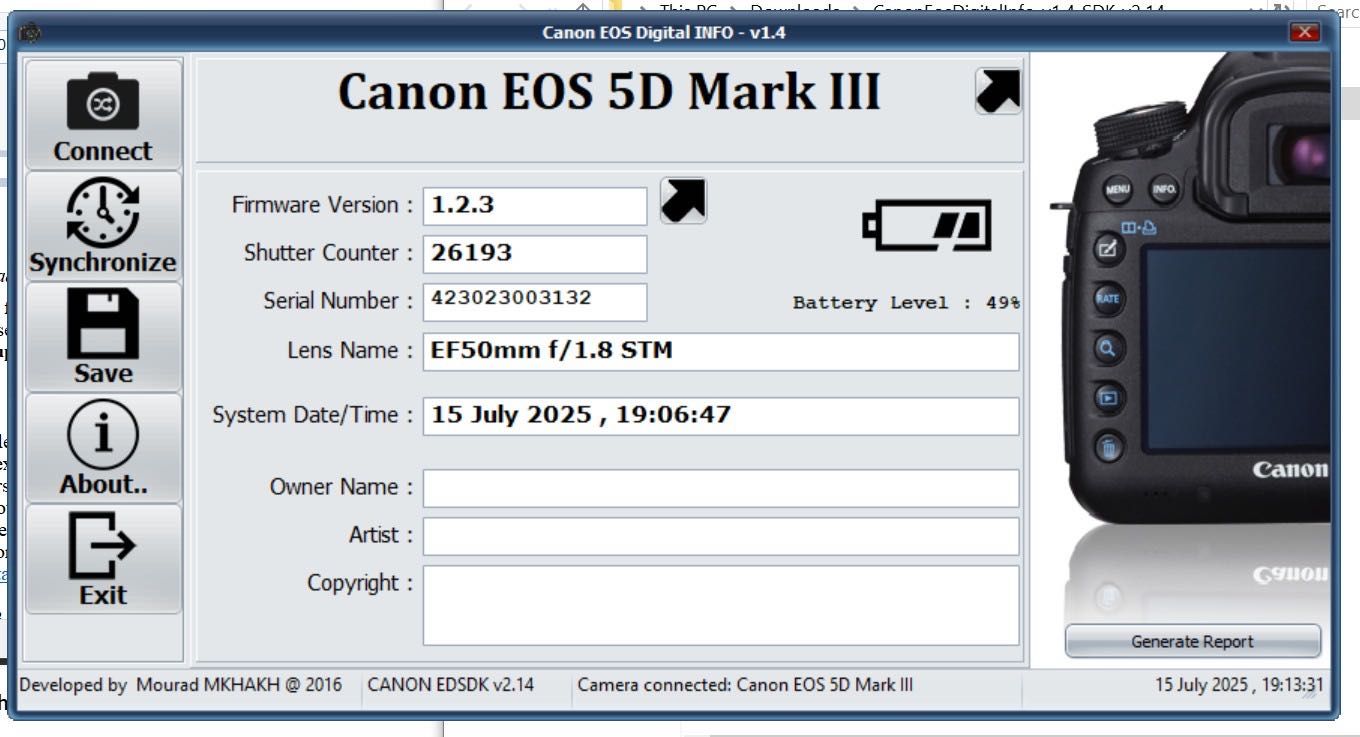This screenshot has height=737, width=1360.
Task: Click the 'Lens Name :' label
Action: 350,351
